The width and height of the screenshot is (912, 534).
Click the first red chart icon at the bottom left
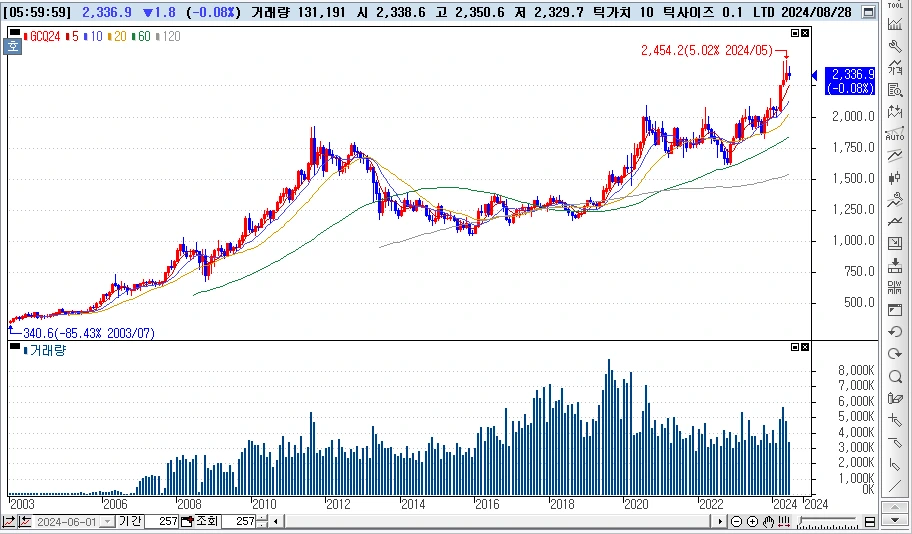click(9, 521)
